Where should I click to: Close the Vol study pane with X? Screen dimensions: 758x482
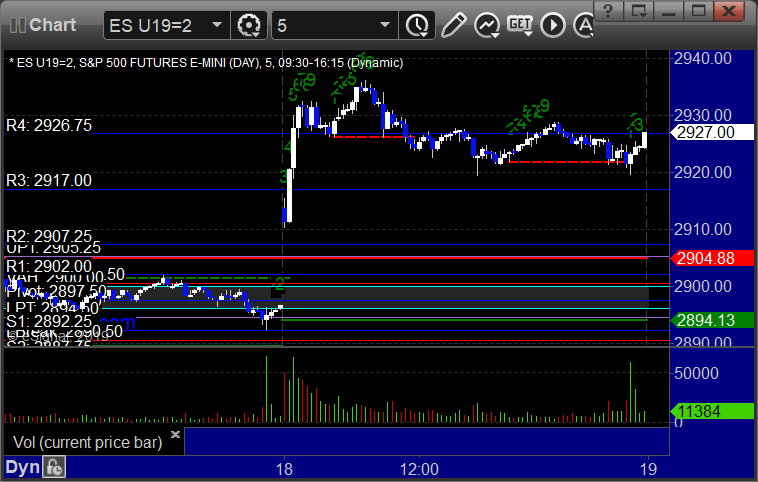[175, 434]
